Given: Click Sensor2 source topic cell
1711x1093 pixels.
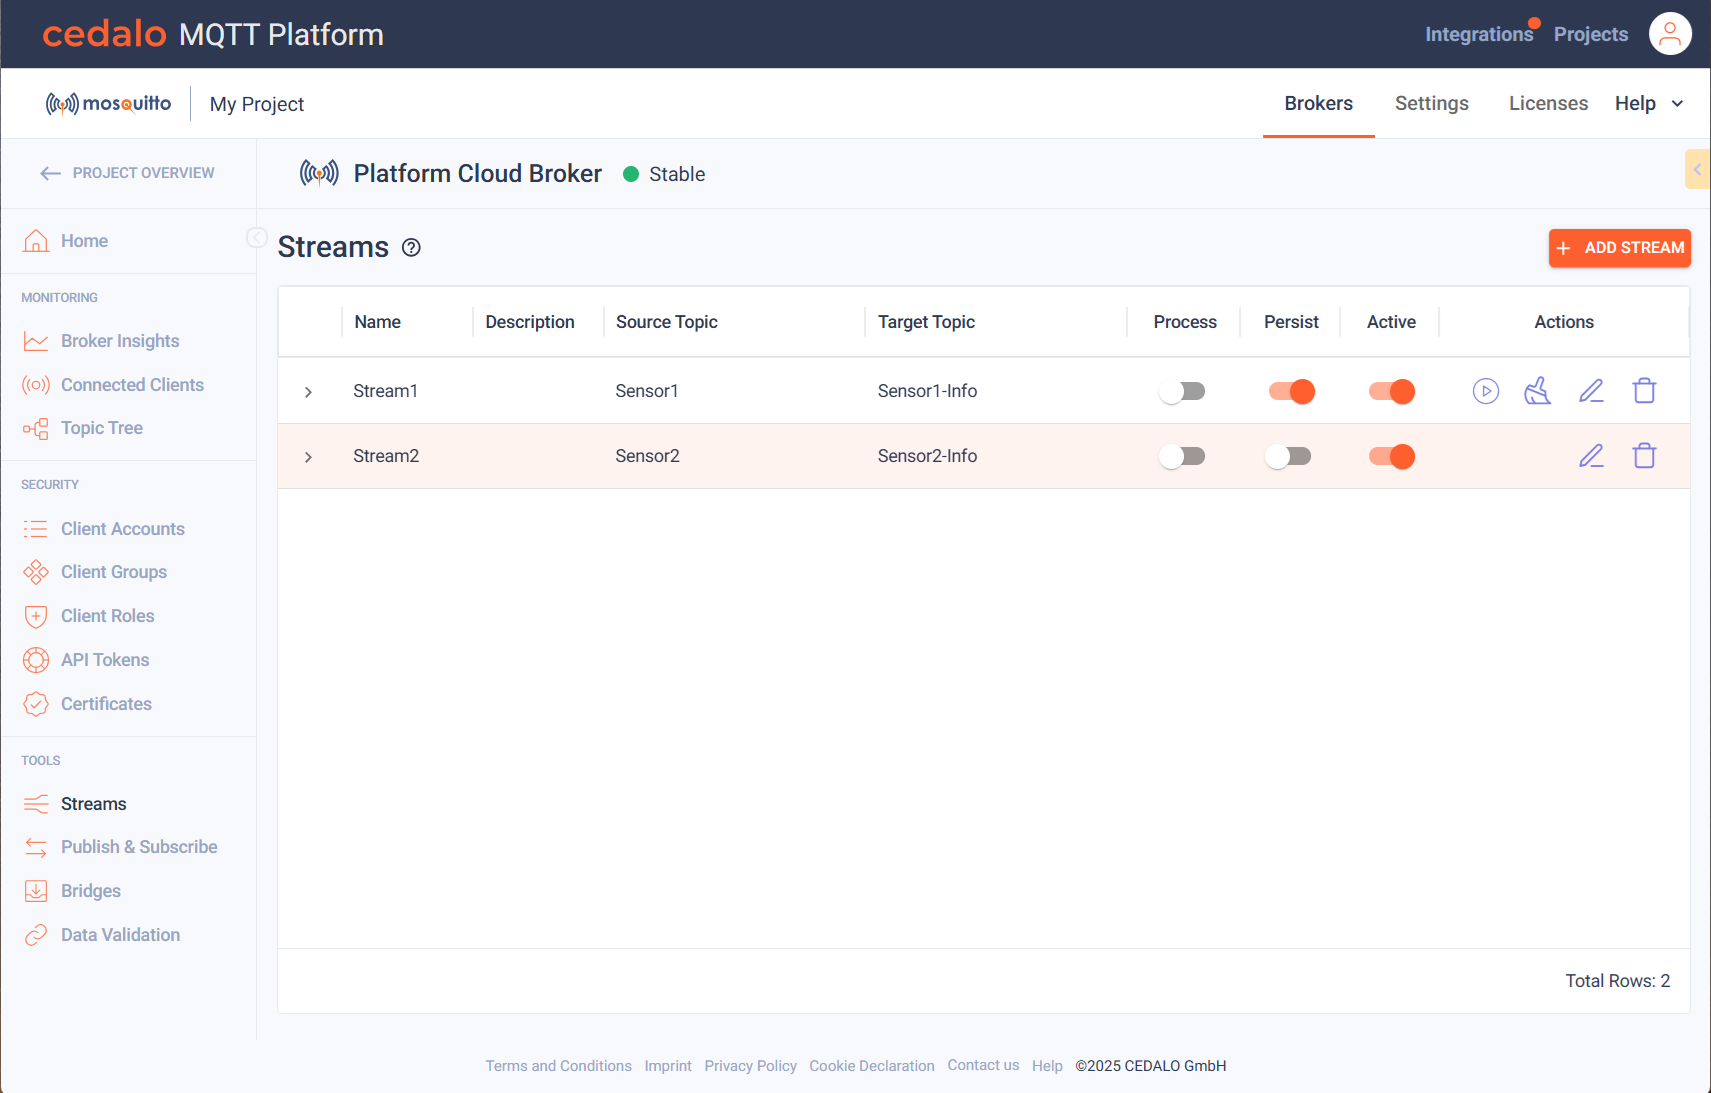Looking at the screenshot, I should tap(647, 456).
